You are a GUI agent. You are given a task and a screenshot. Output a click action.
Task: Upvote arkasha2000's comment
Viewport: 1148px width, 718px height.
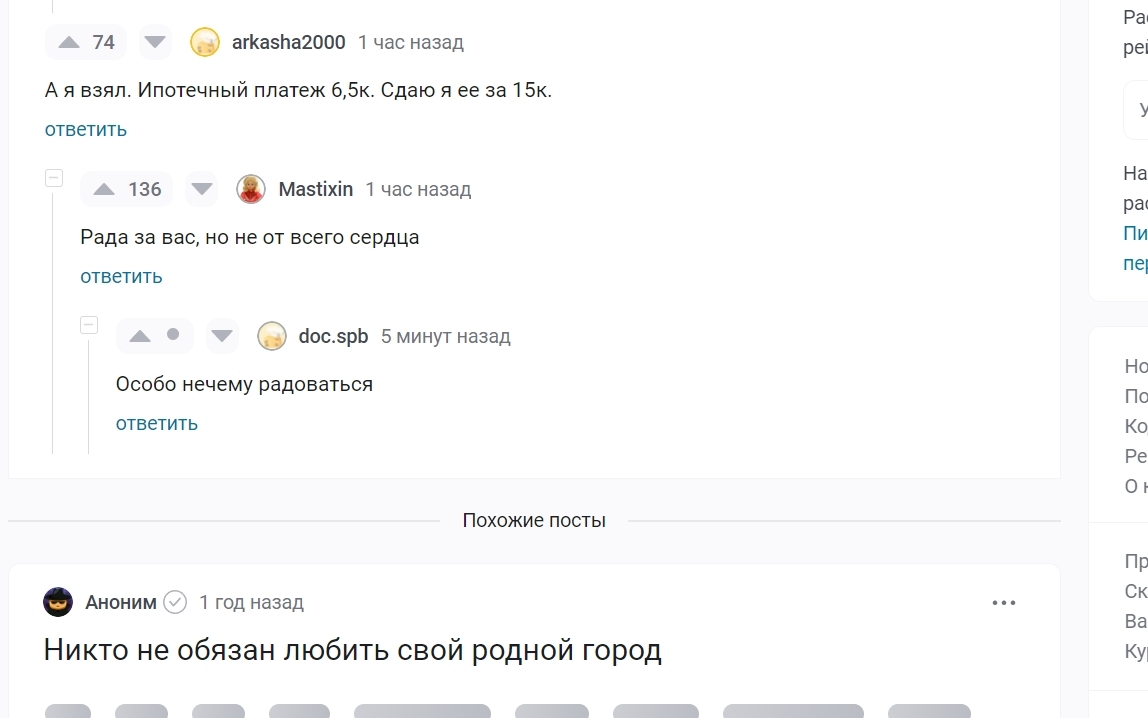click(x=69, y=42)
